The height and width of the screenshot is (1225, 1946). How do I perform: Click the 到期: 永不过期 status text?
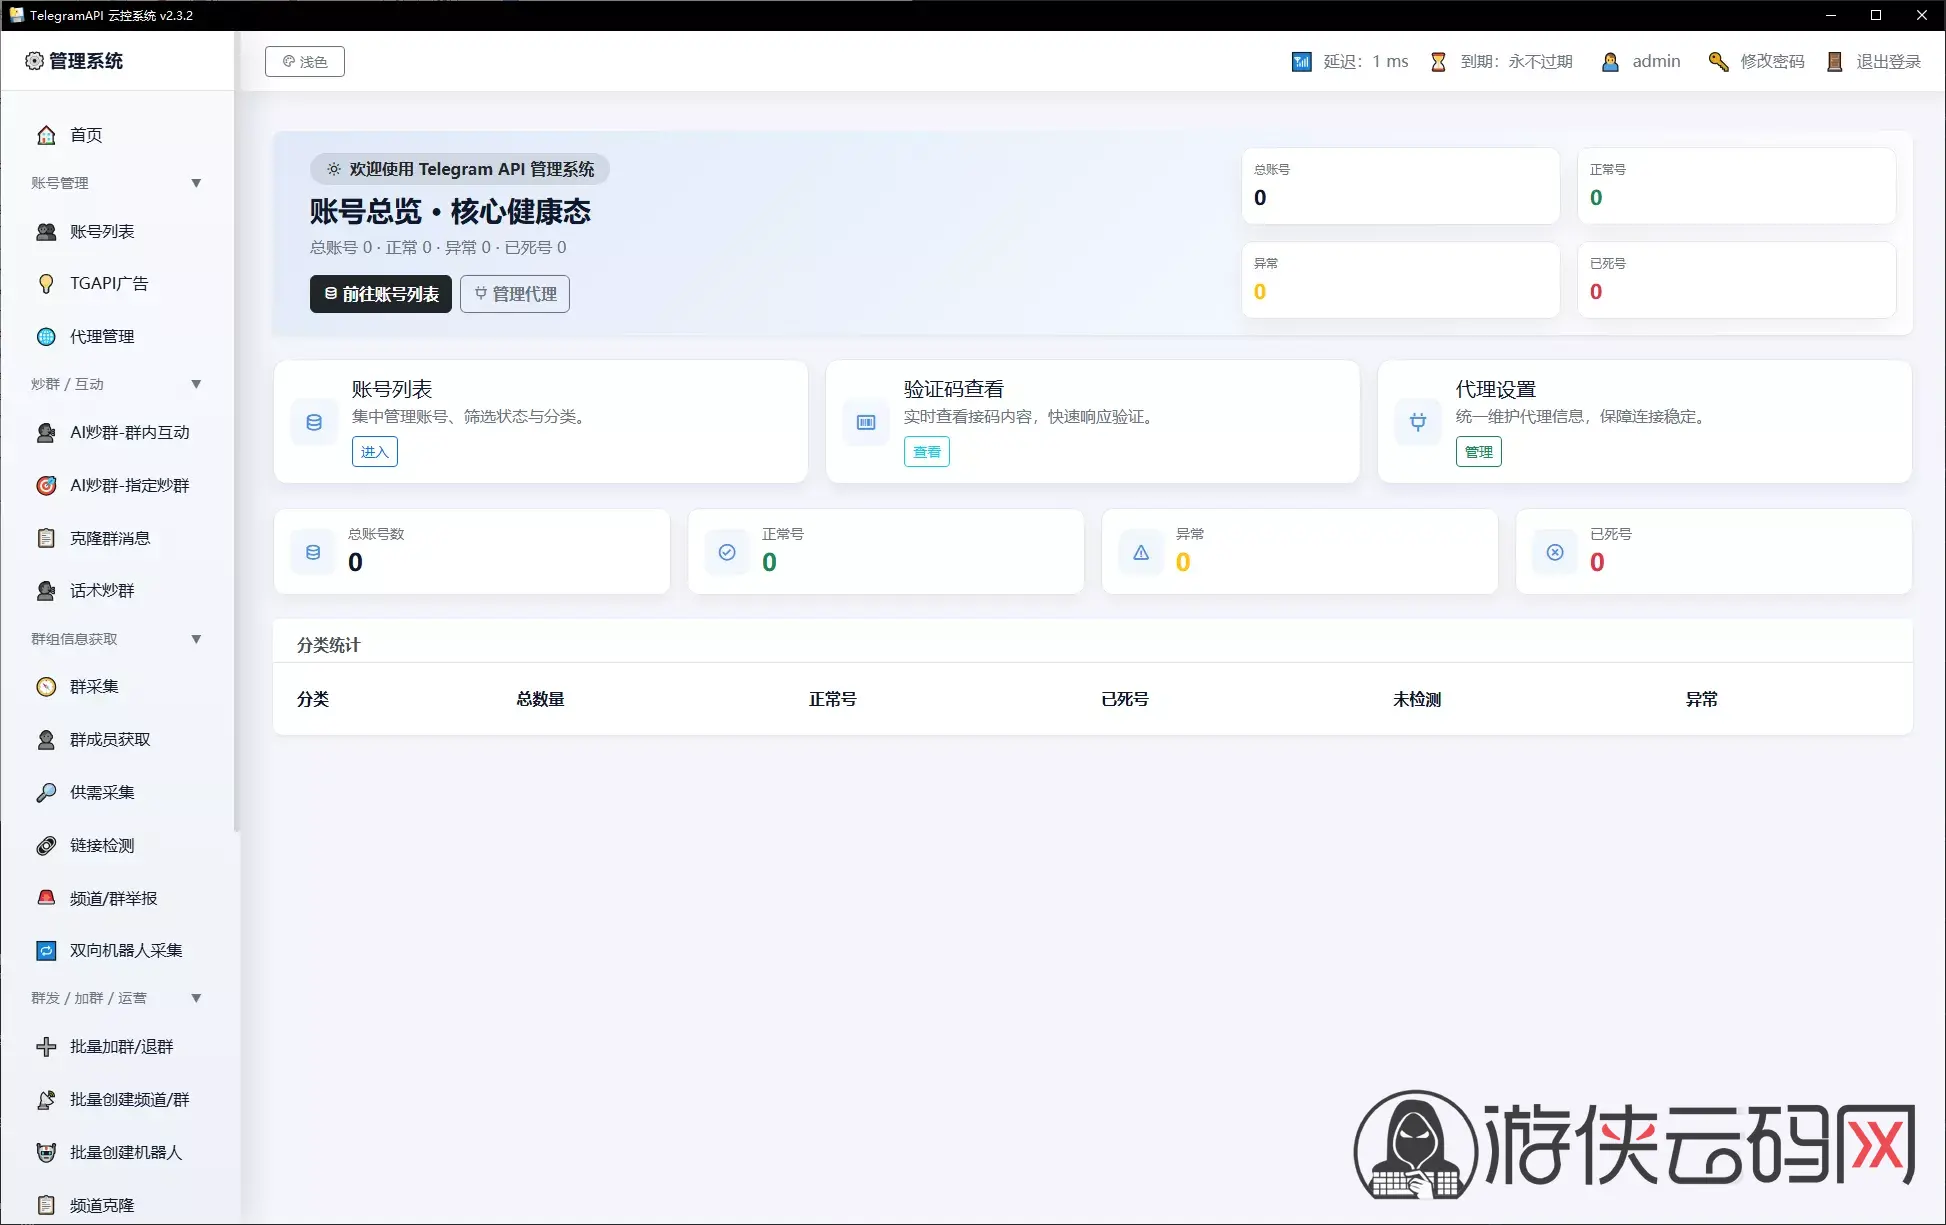[x=1517, y=62]
